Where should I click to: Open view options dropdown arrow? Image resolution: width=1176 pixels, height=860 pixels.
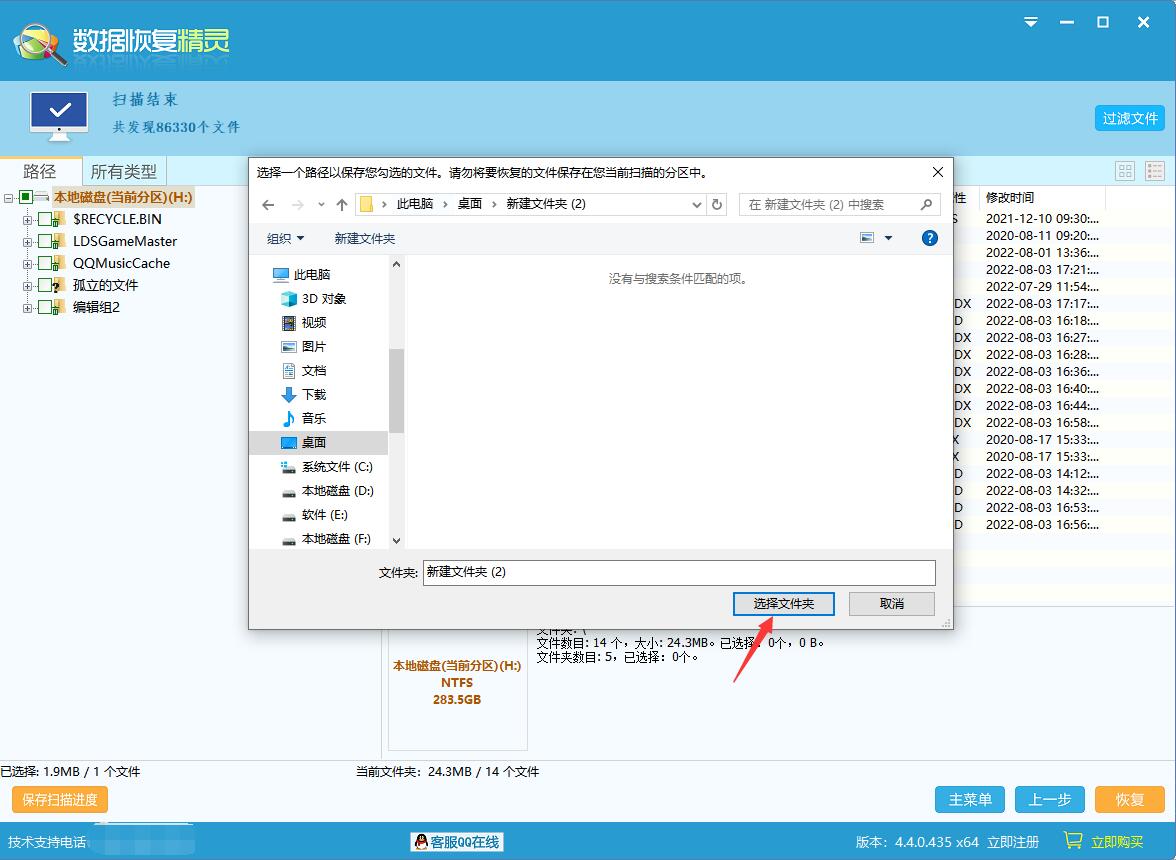(888, 238)
